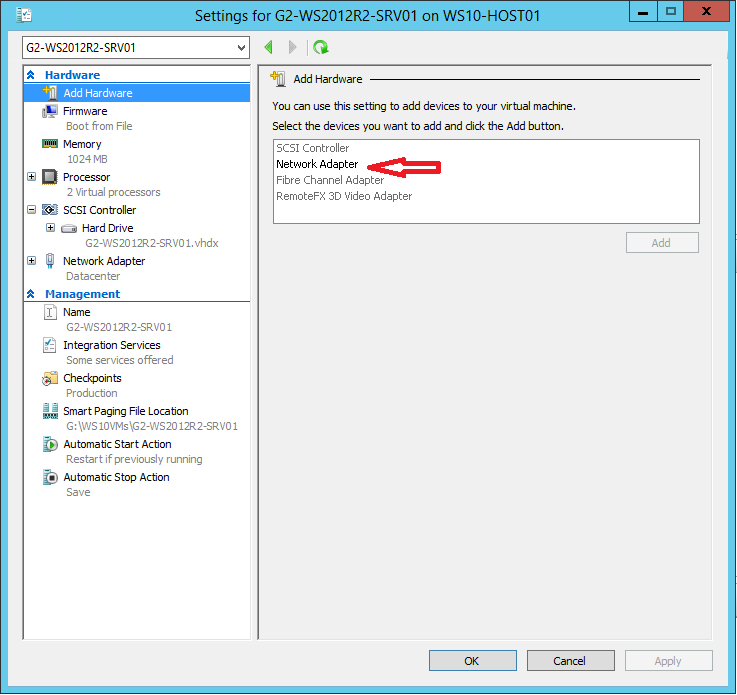The height and width of the screenshot is (695, 737).
Task: Click the Checkpoints icon
Action: (50, 378)
